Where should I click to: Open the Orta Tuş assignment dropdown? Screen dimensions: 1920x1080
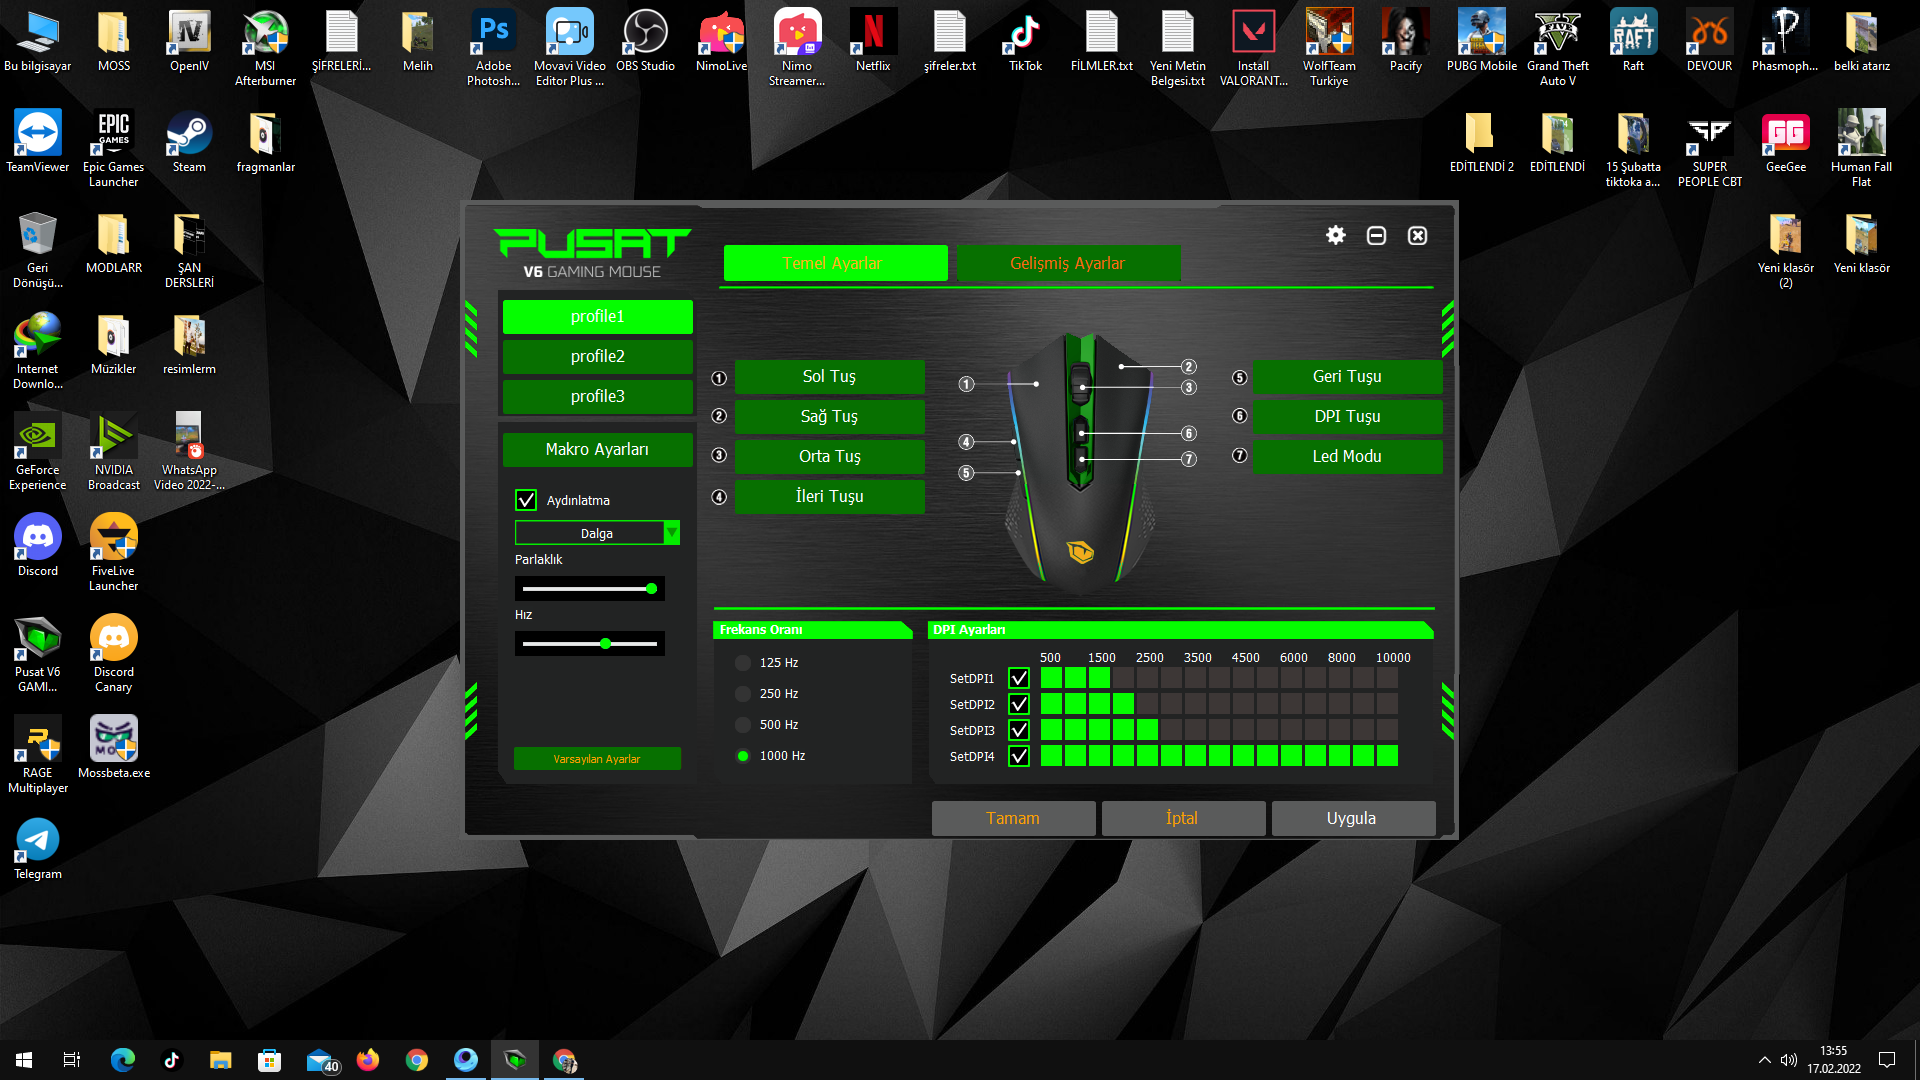point(829,456)
